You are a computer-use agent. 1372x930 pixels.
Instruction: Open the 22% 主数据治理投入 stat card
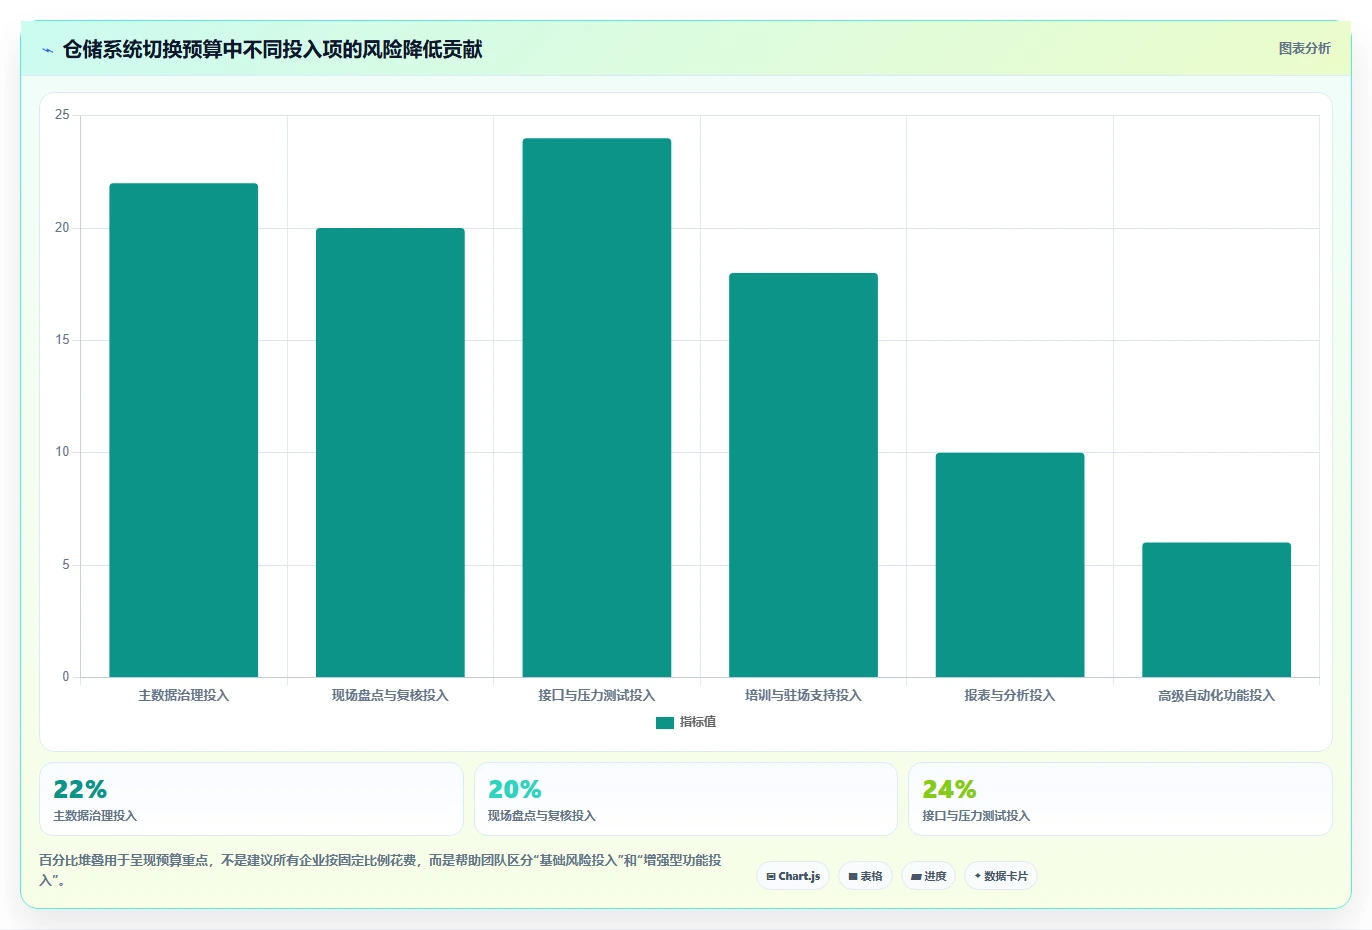coord(251,799)
